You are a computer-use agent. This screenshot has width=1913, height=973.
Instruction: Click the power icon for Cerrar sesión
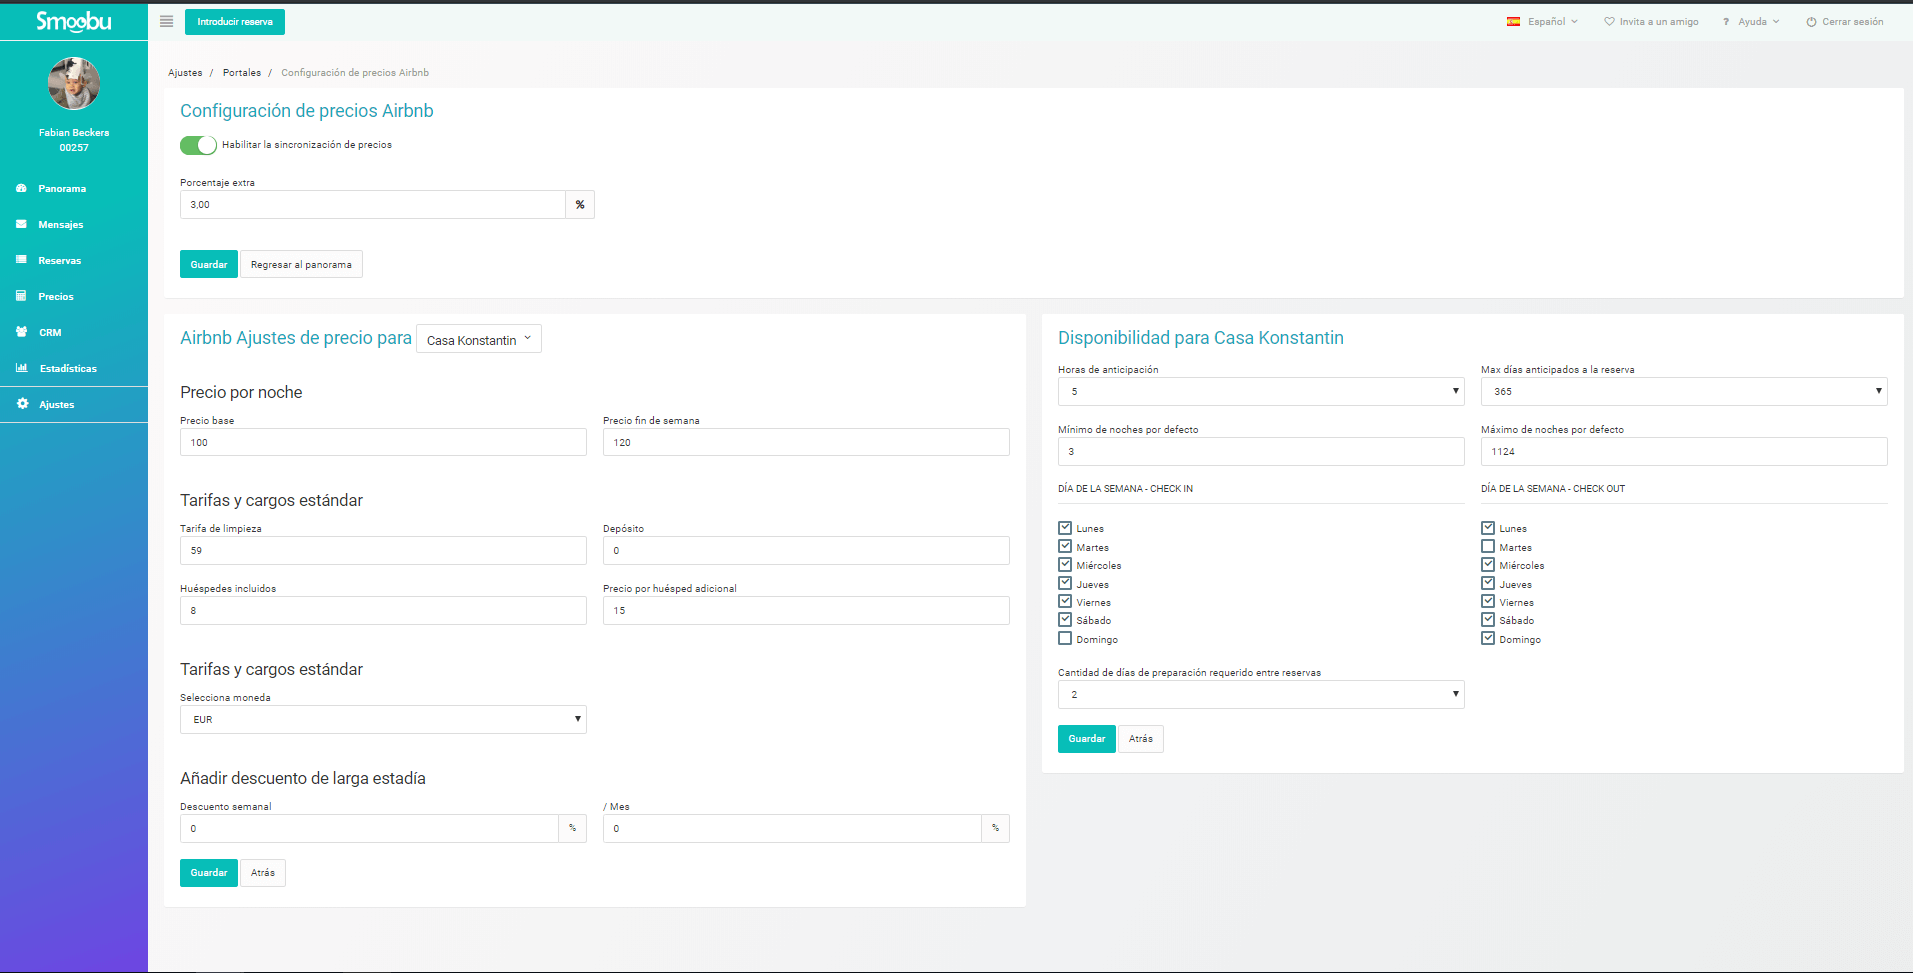pyautogui.click(x=1811, y=21)
